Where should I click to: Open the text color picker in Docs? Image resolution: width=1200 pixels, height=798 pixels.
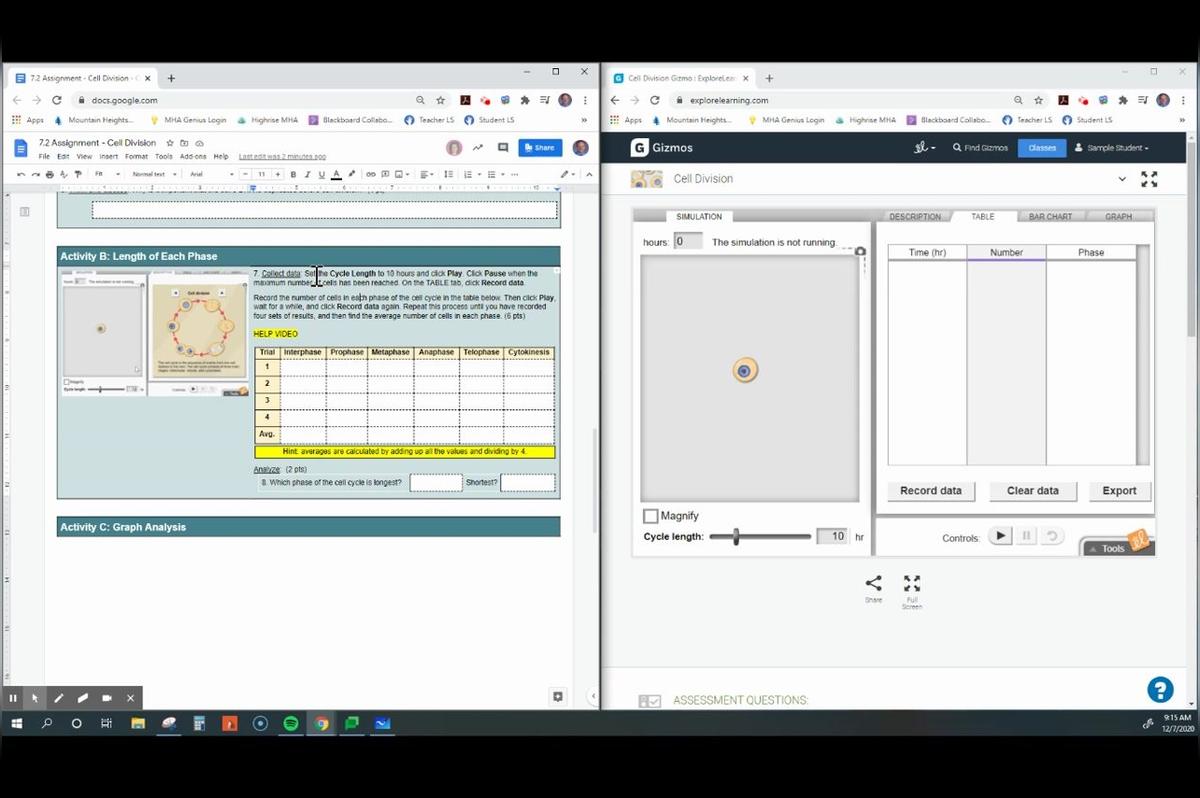337,173
